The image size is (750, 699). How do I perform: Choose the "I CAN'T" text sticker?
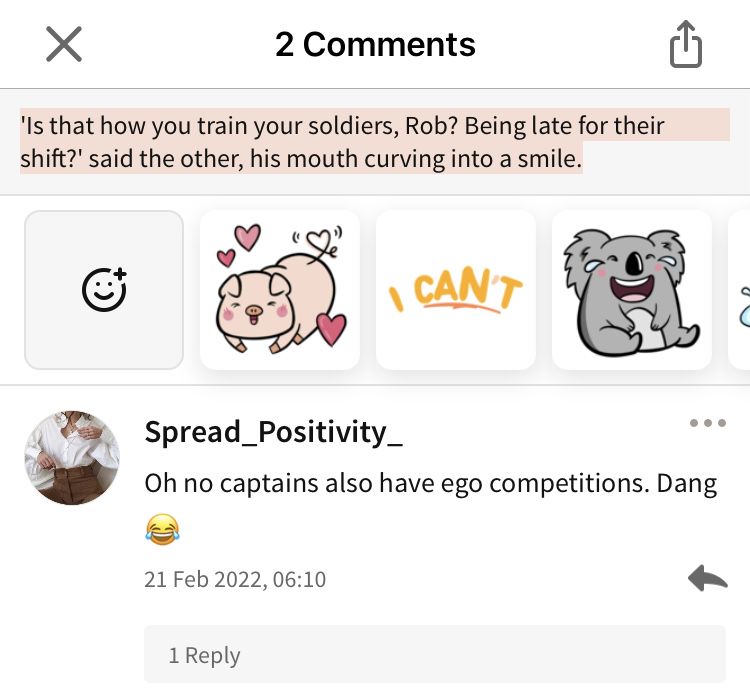(x=456, y=290)
